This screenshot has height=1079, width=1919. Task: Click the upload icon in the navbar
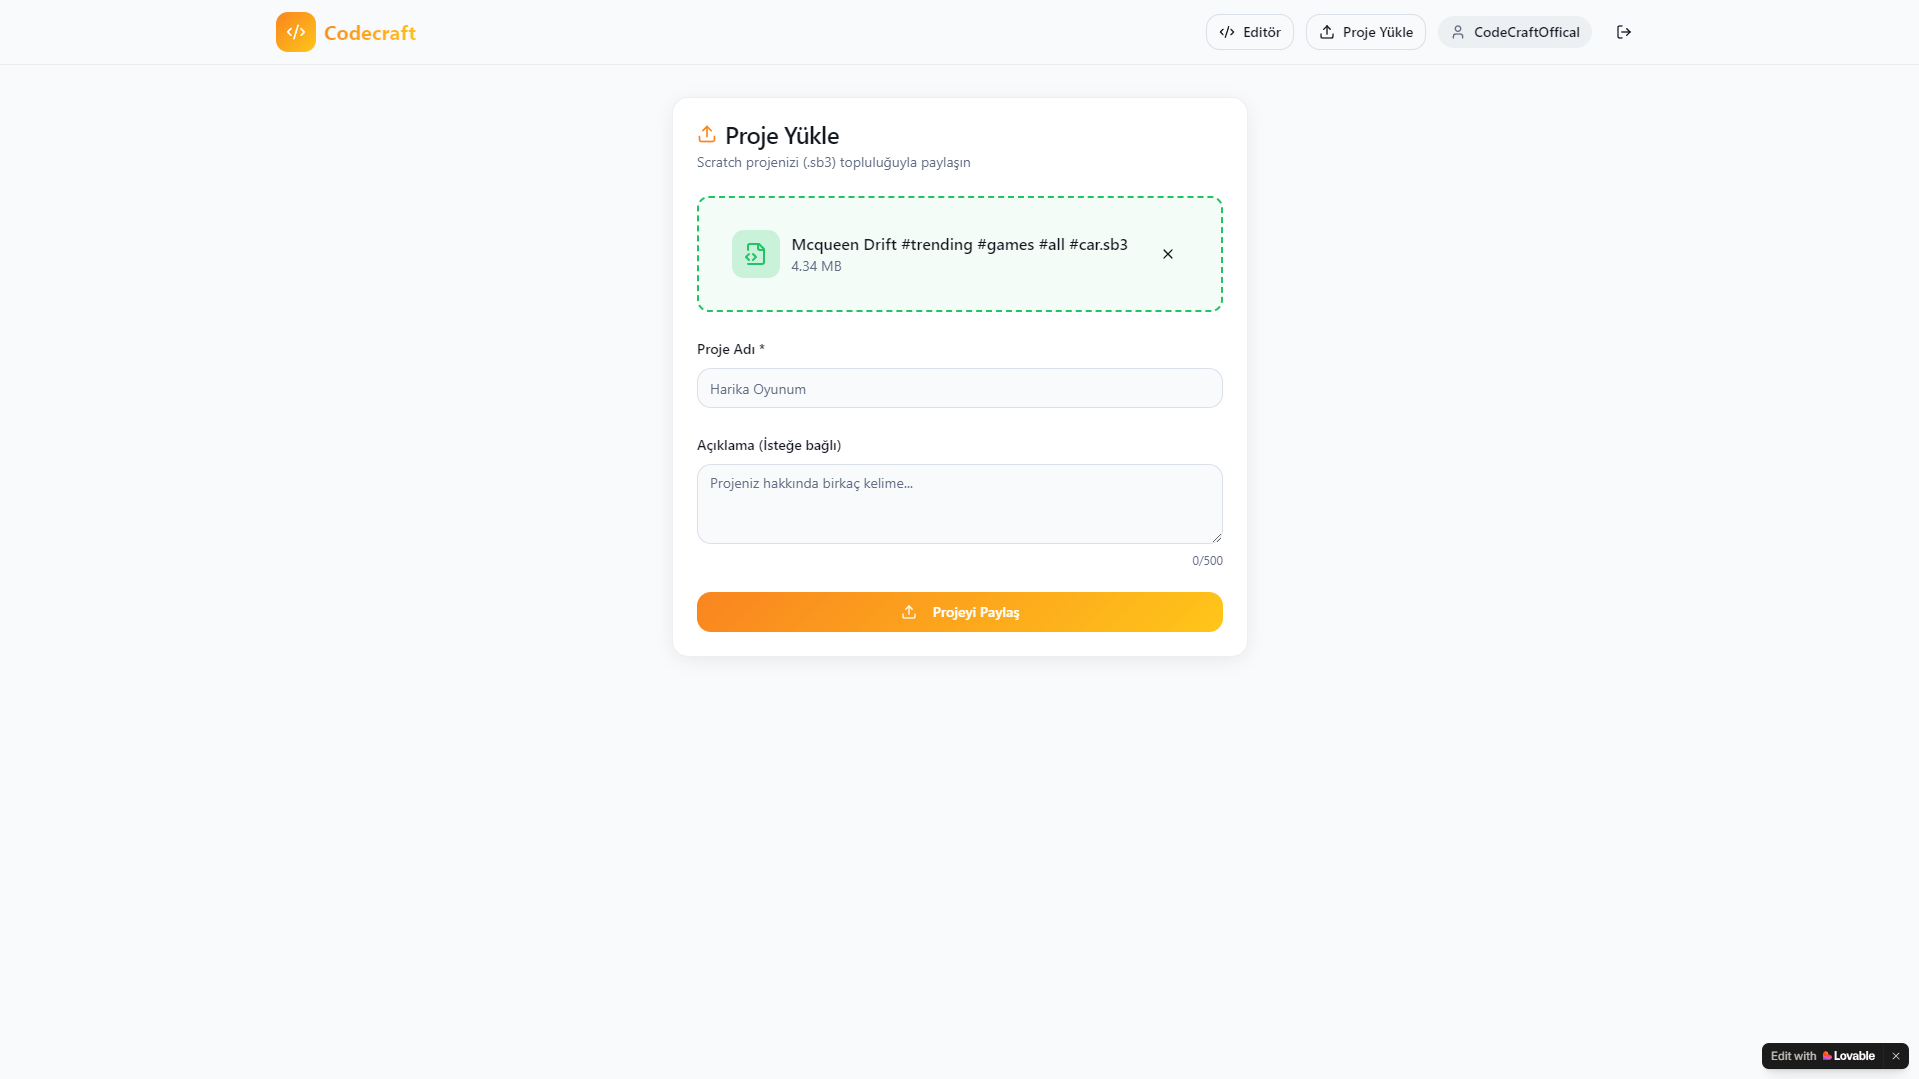(1327, 32)
